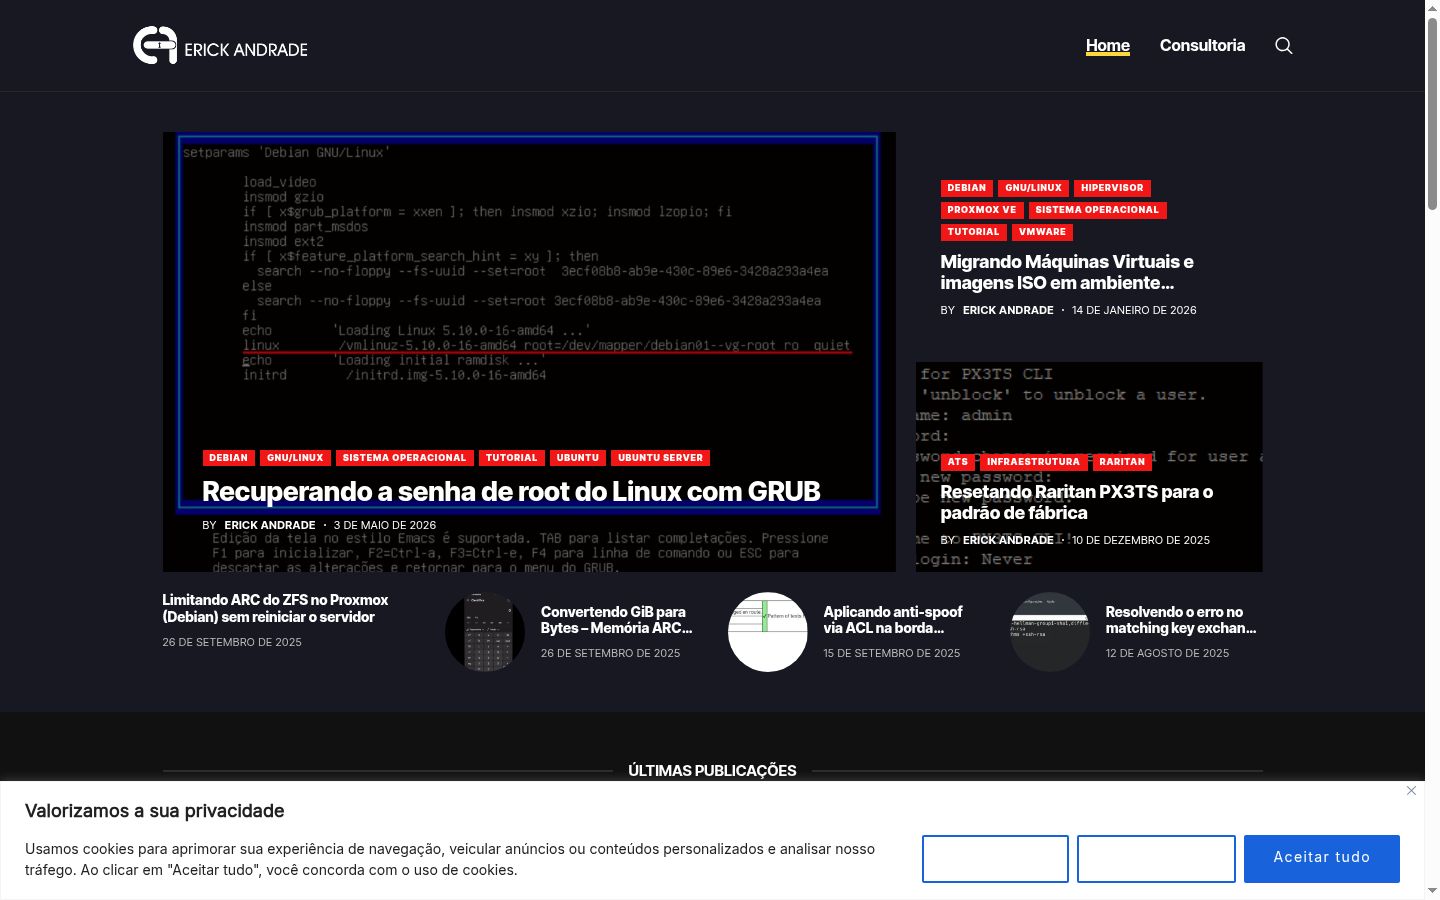Select TUTORIAL tag on Migrando article
This screenshot has height=900, width=1440.
(x=973, y=232)
